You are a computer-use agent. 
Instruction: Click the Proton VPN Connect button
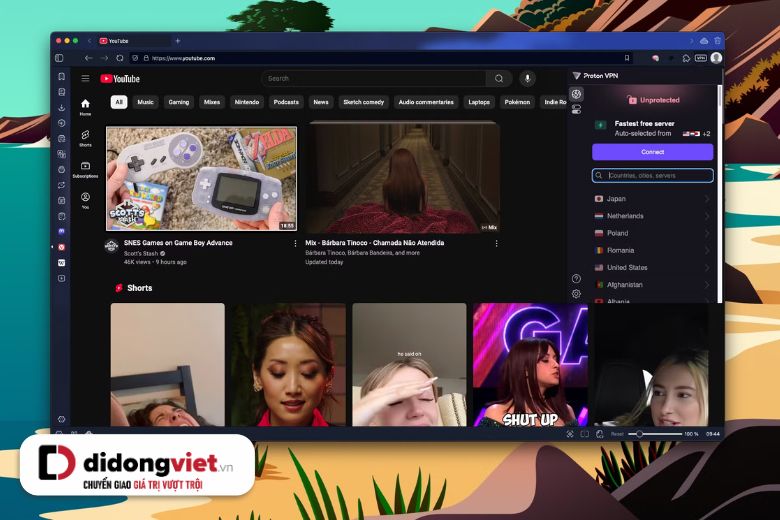point(652,152)
